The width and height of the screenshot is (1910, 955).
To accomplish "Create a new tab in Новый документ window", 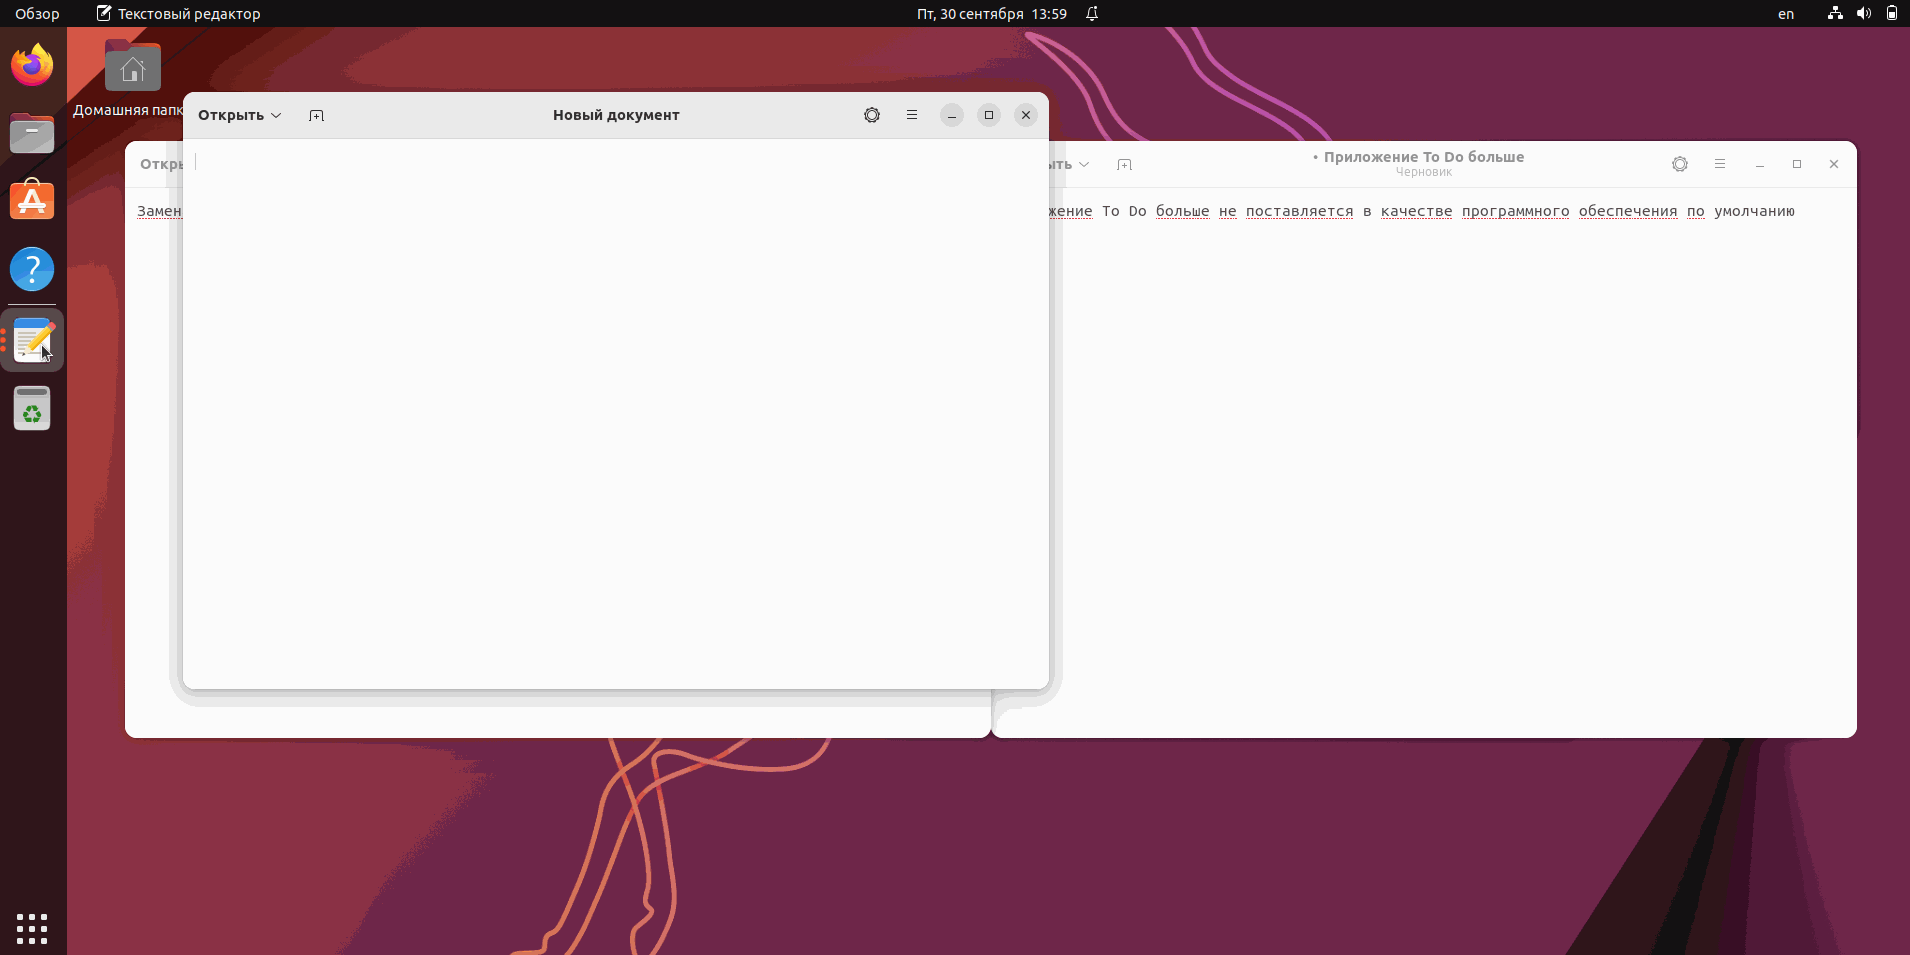I will coord(316,115).
